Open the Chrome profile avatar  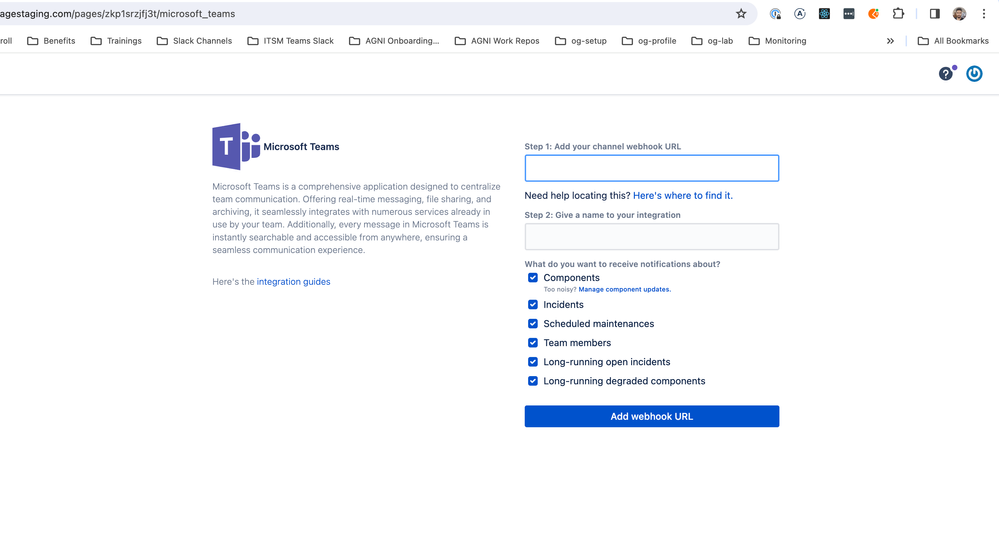(x=959, y=13)
